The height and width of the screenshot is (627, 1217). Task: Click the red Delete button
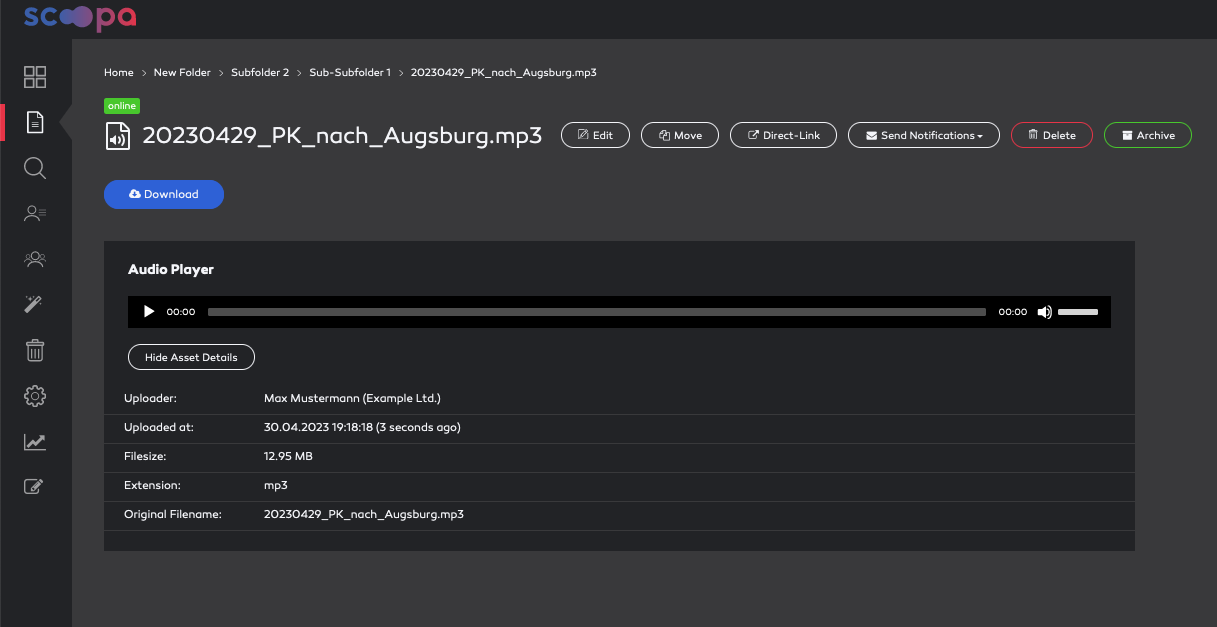(x=1052, y=135)
